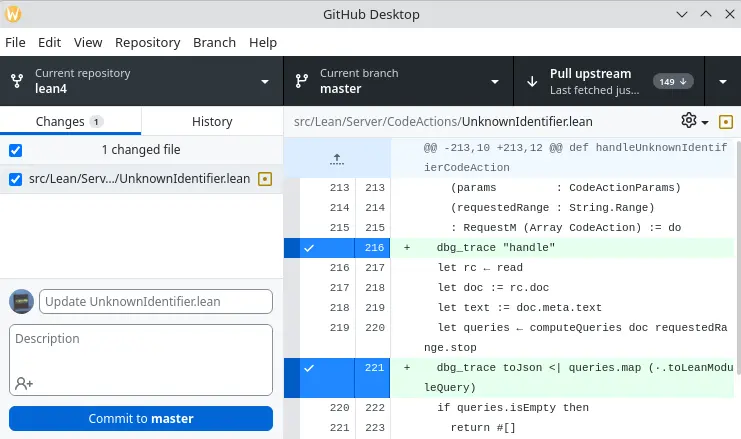The image size is (741, 439).
Task: Uncheck the UnknownIdentifier.lean file checkbox
Action: pyautogui.click(x=15, y=179)
